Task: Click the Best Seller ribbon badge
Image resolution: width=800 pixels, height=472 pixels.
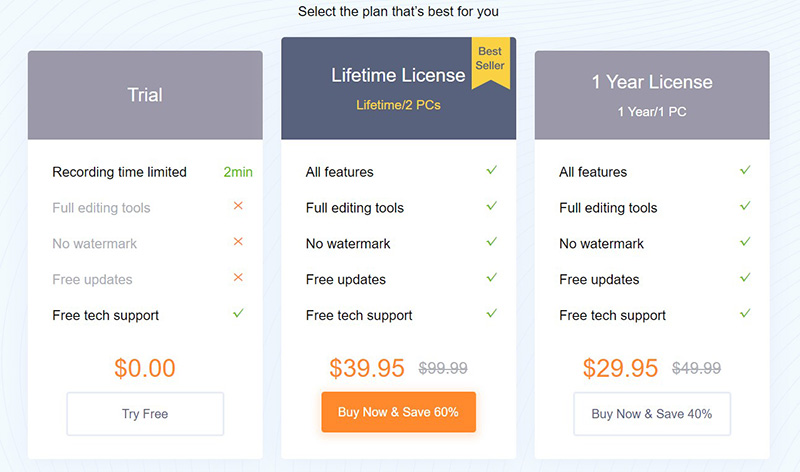Action: pyautogui.click(x=490, y=62)
